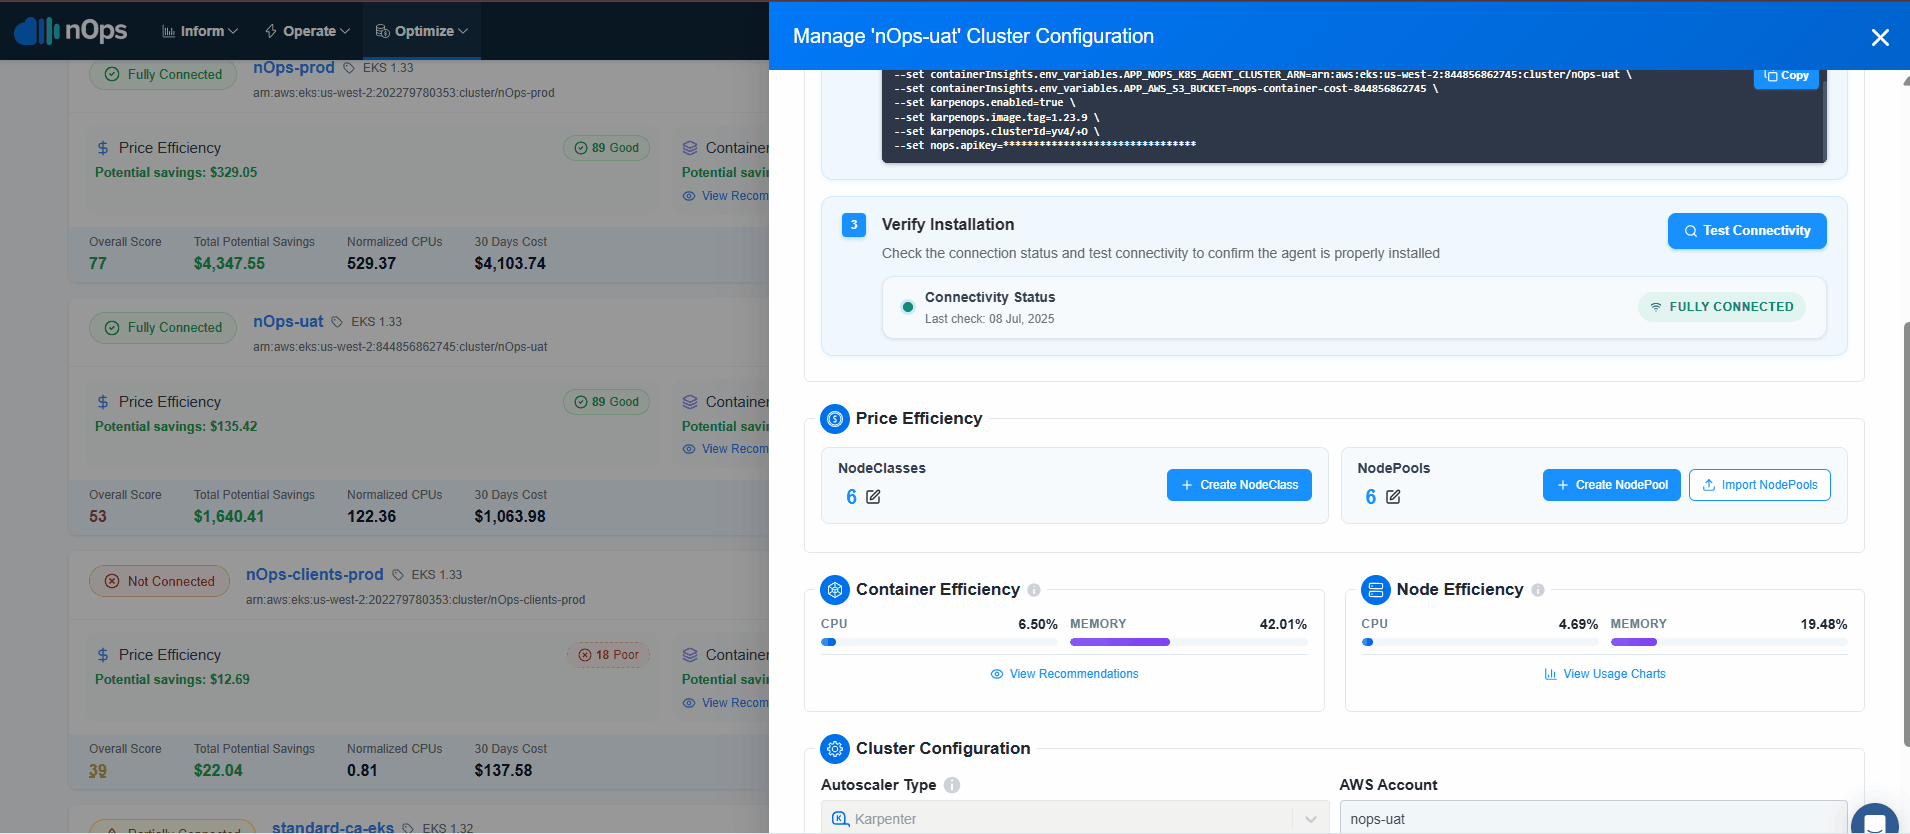This screenshot has width=1910, height=834.
Task: Edit NodePools using the pencil icon
Action: coord(1393,497)
